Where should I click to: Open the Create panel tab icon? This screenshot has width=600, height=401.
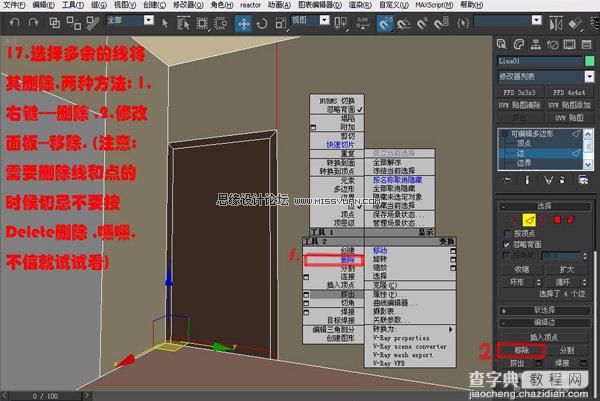click(501, 44)
